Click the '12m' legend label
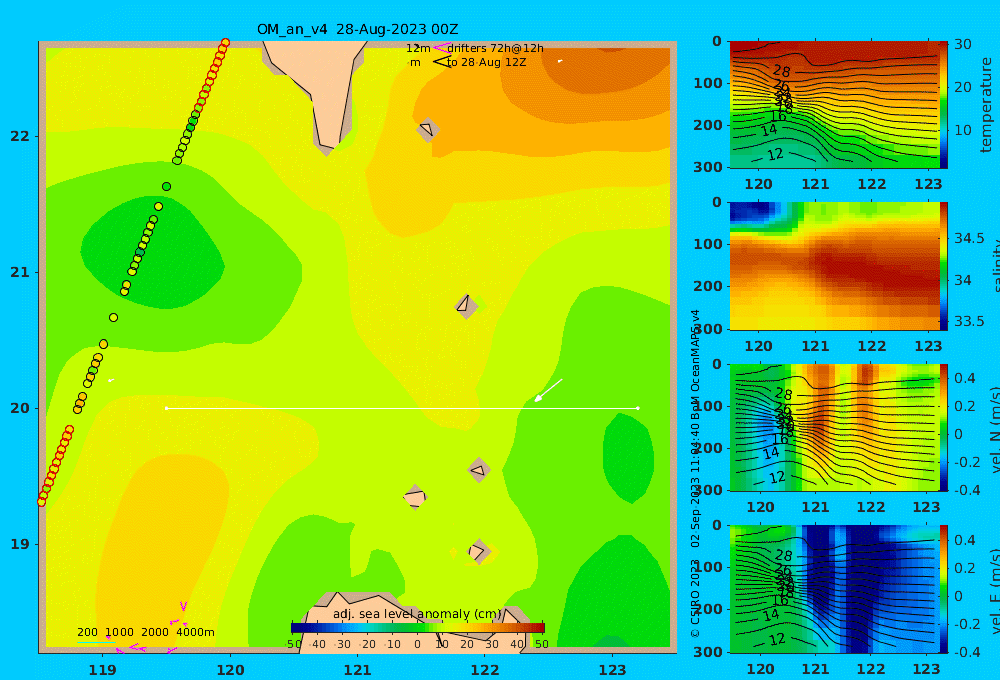 (418, 48)
